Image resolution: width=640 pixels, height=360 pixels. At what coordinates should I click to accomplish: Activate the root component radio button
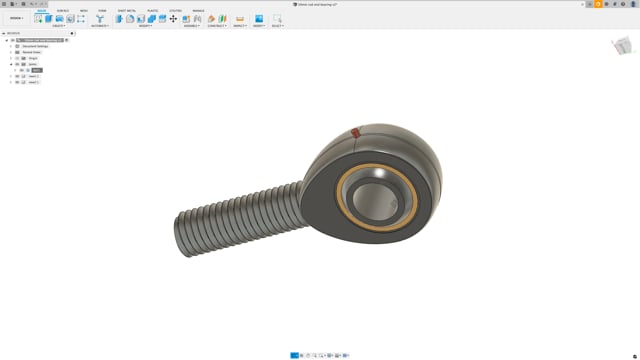coord(67,40)
